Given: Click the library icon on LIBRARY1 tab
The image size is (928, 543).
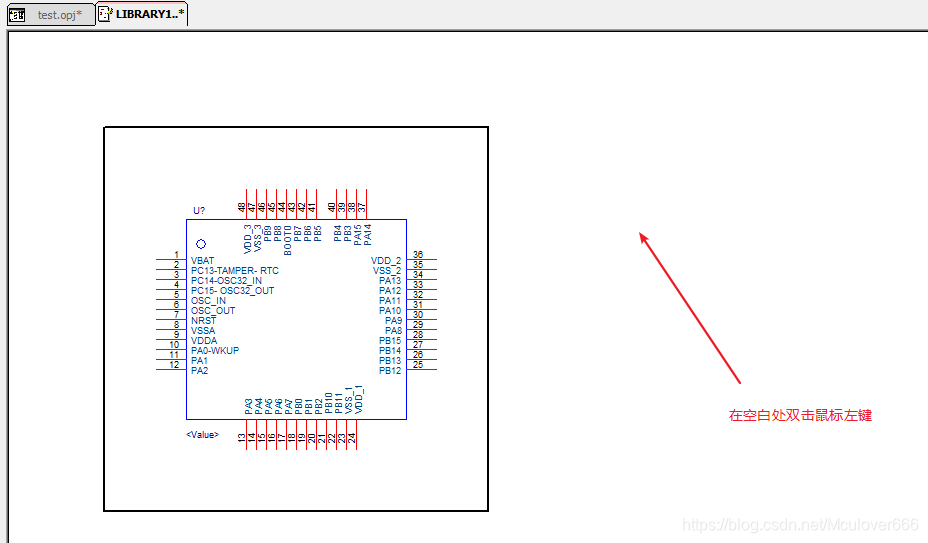Looking at the screenshot, I should click(x=105, y=15).
